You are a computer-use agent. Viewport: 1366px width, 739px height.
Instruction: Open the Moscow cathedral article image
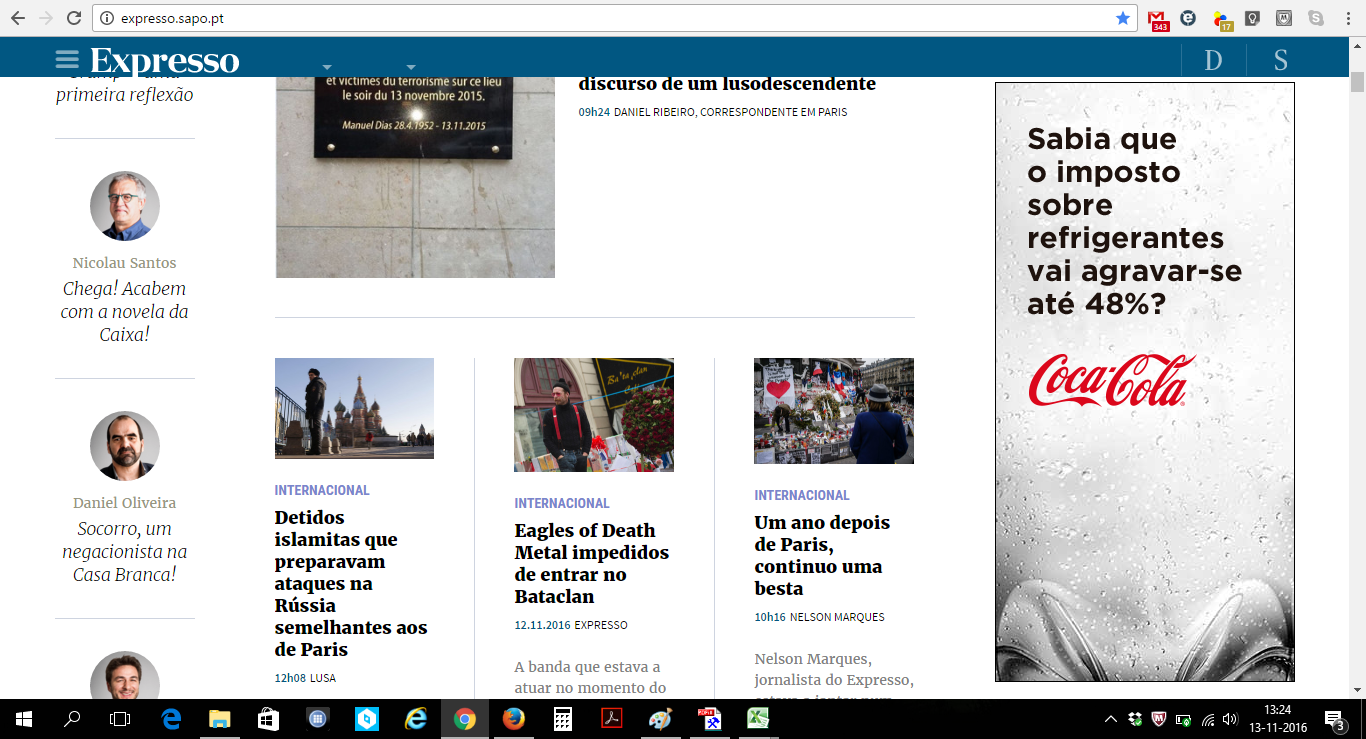354,408
